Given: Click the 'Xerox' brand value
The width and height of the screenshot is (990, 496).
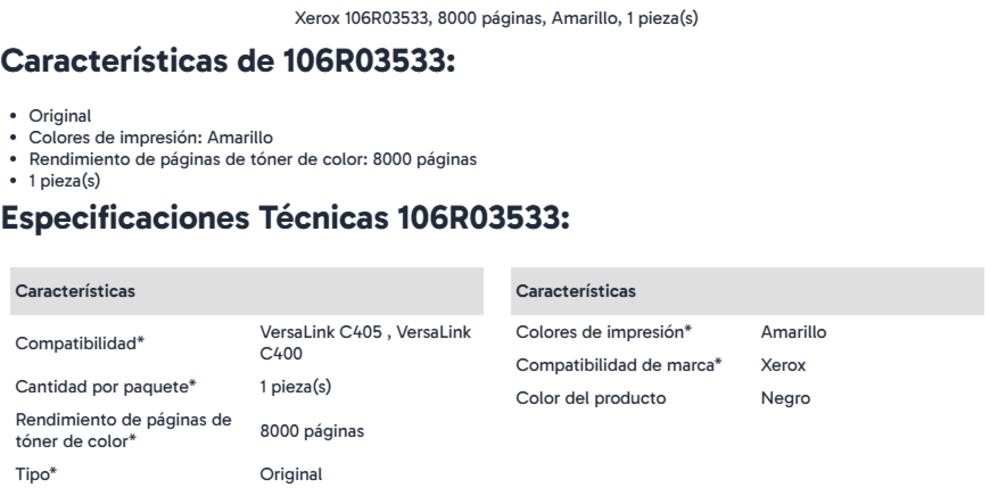Looking at the screenshot, I should [x=783, y=365].
